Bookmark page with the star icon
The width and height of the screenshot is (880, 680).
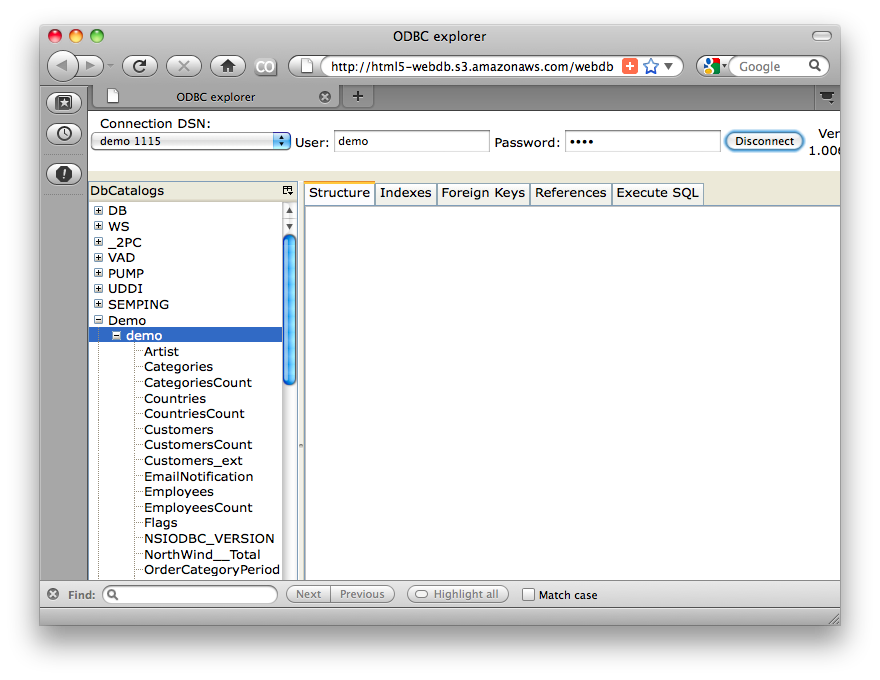[x=651, y=66]
